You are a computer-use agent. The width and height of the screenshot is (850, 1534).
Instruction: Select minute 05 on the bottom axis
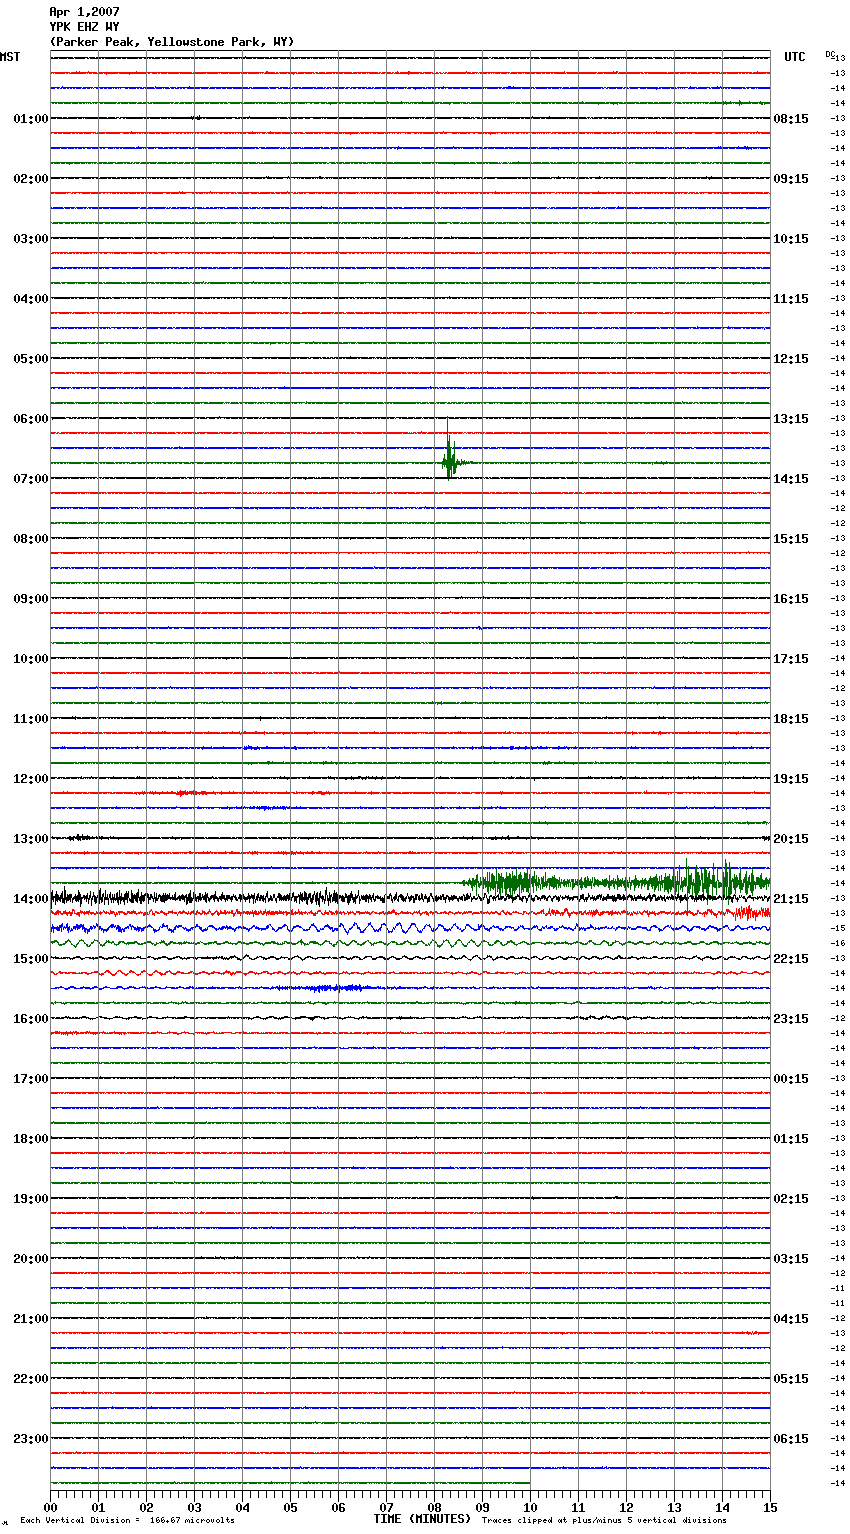pos(290,1507)
